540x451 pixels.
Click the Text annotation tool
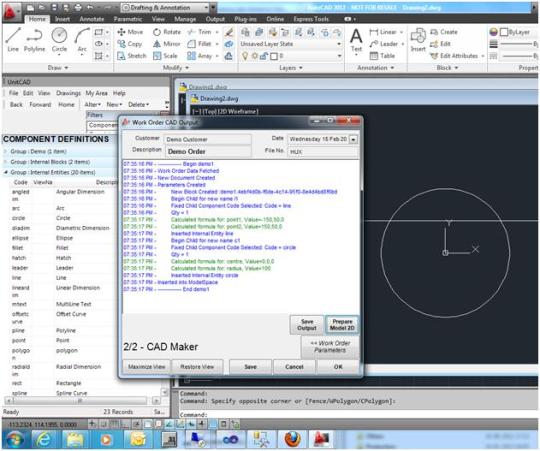pos(356,41)
